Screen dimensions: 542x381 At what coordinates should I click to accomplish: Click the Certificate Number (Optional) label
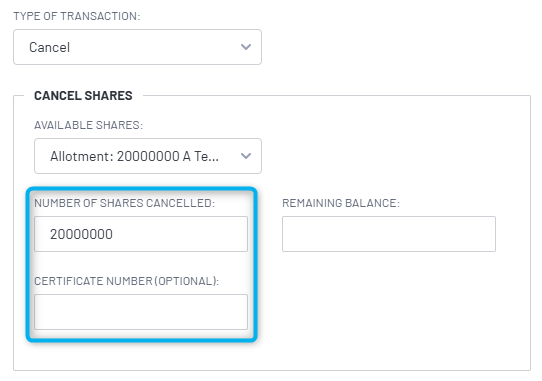(x=127, y=281)
